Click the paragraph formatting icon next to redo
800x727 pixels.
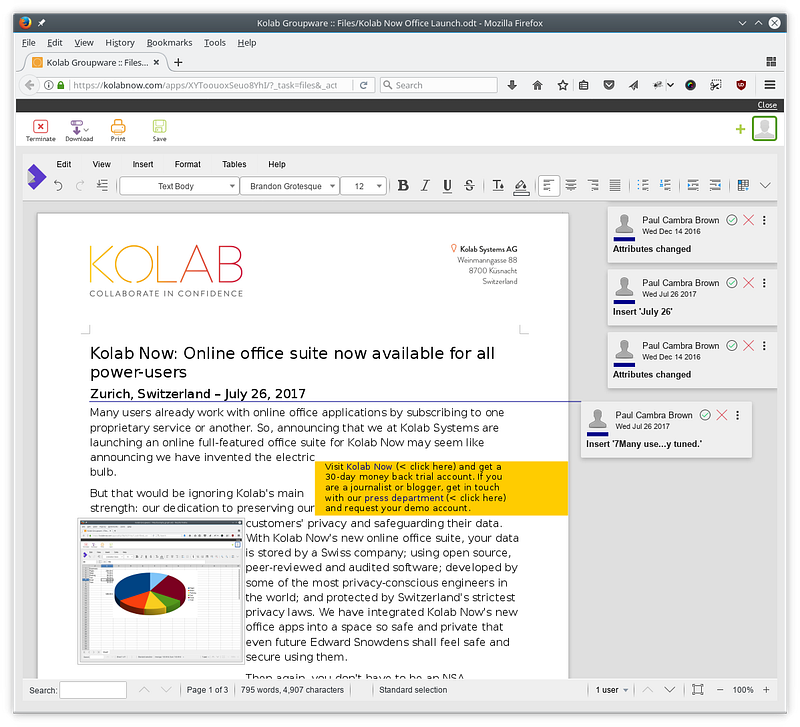click(x=102, y=186)
